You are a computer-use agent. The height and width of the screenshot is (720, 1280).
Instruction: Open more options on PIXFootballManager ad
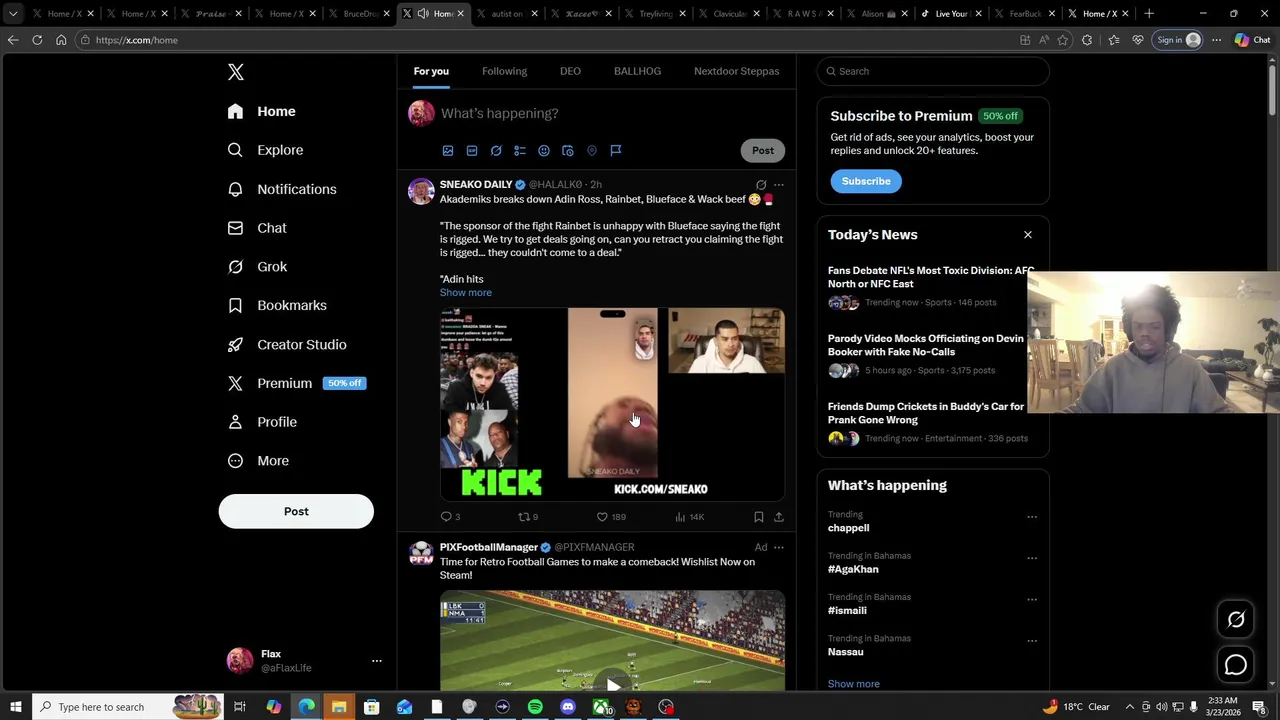tap(779, 547)
